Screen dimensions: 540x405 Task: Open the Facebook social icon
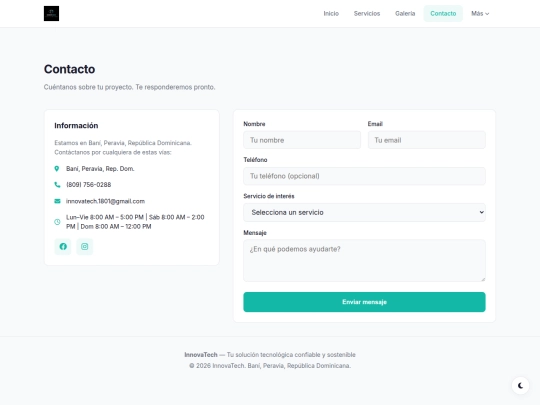[x=63, y=247]
